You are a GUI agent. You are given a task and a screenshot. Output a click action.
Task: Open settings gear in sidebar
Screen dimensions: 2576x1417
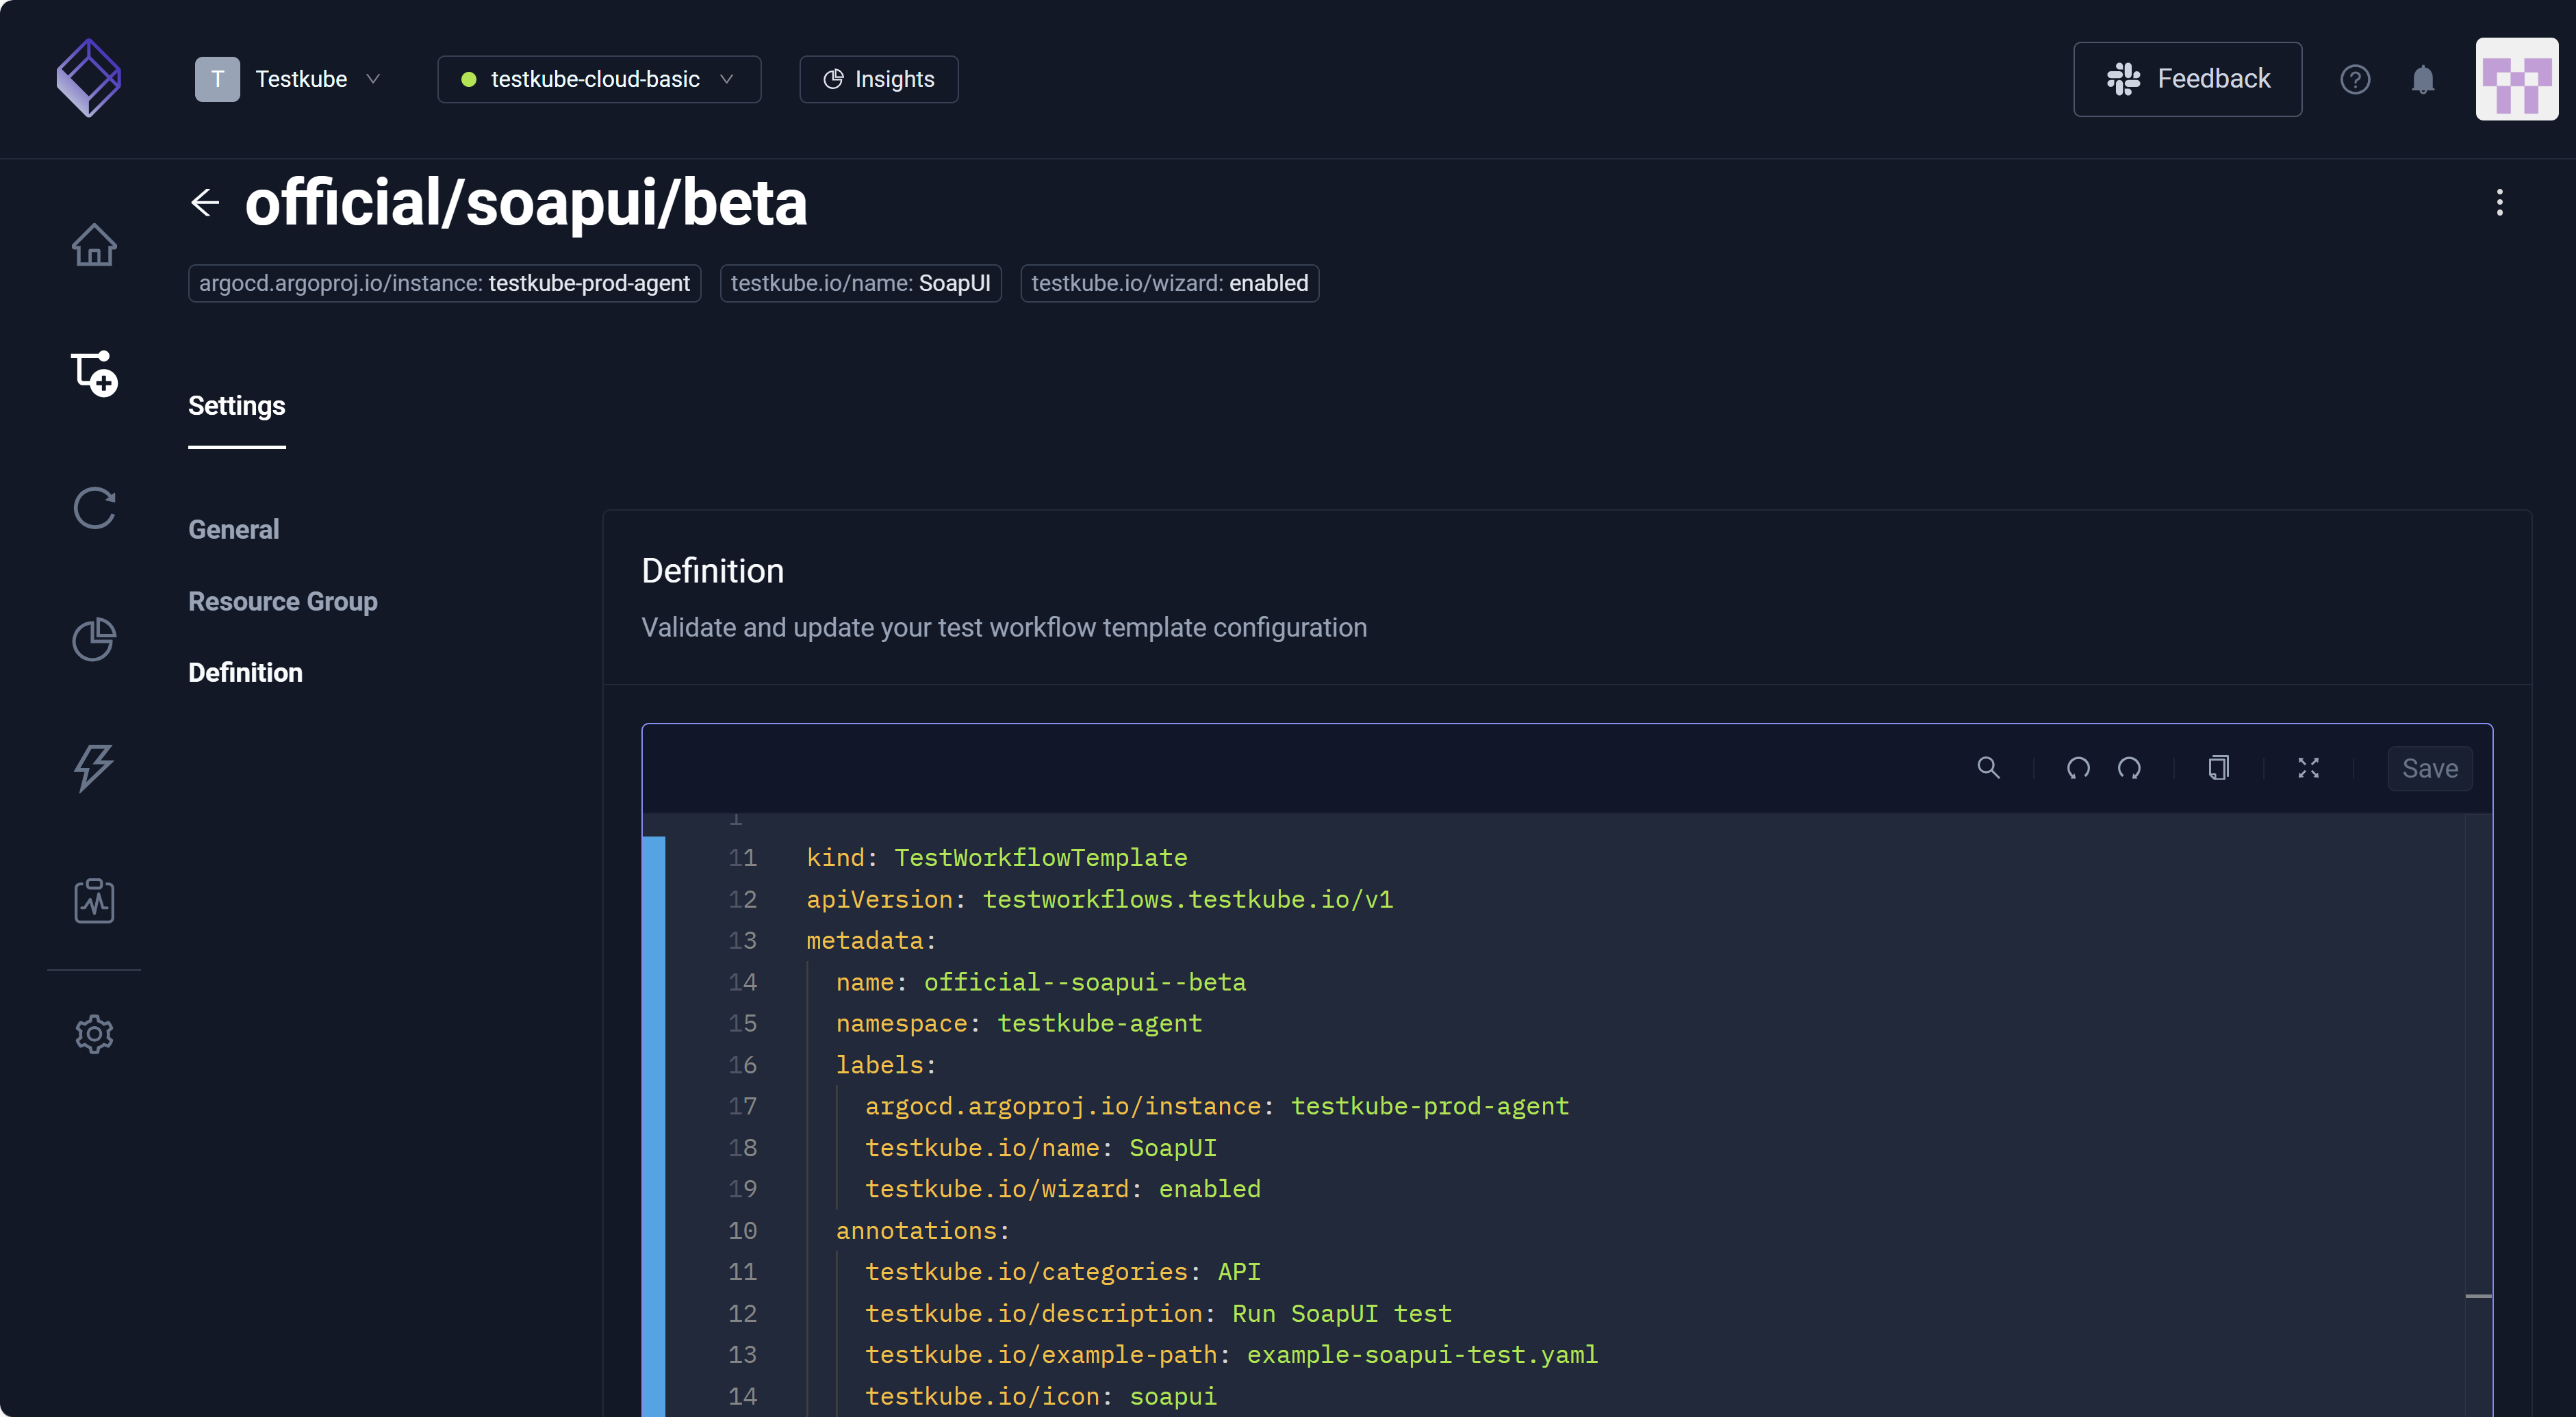[94, 1034]
